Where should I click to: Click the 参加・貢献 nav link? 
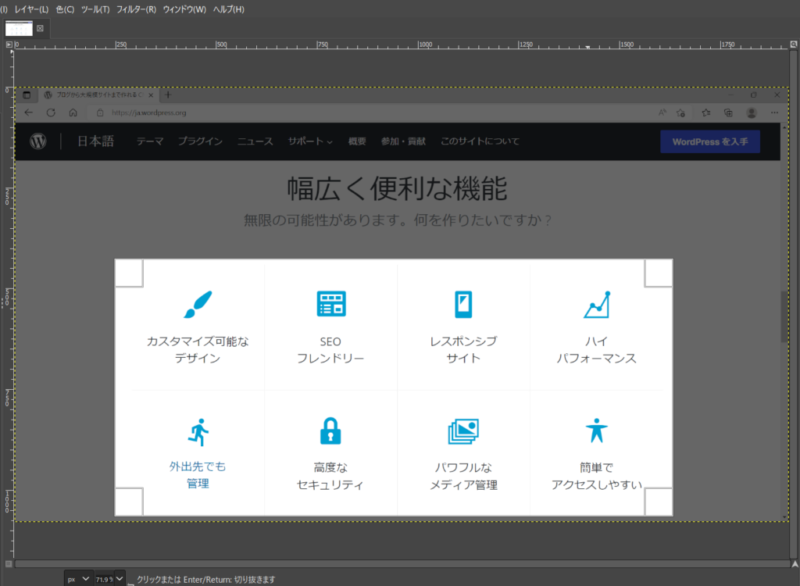pos(404,141)
